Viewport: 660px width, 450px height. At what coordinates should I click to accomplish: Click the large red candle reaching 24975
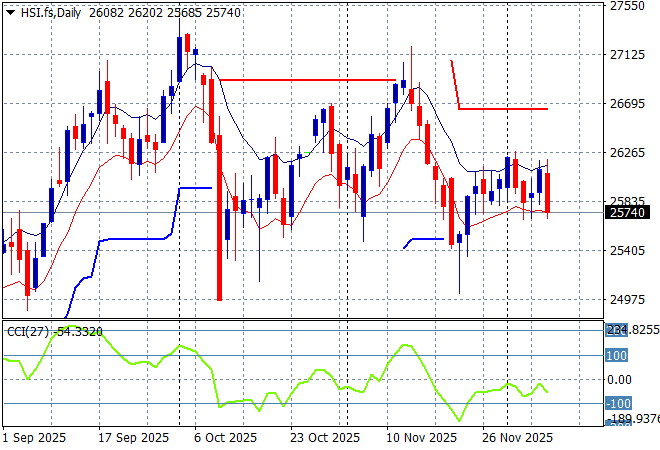(219, 218)
